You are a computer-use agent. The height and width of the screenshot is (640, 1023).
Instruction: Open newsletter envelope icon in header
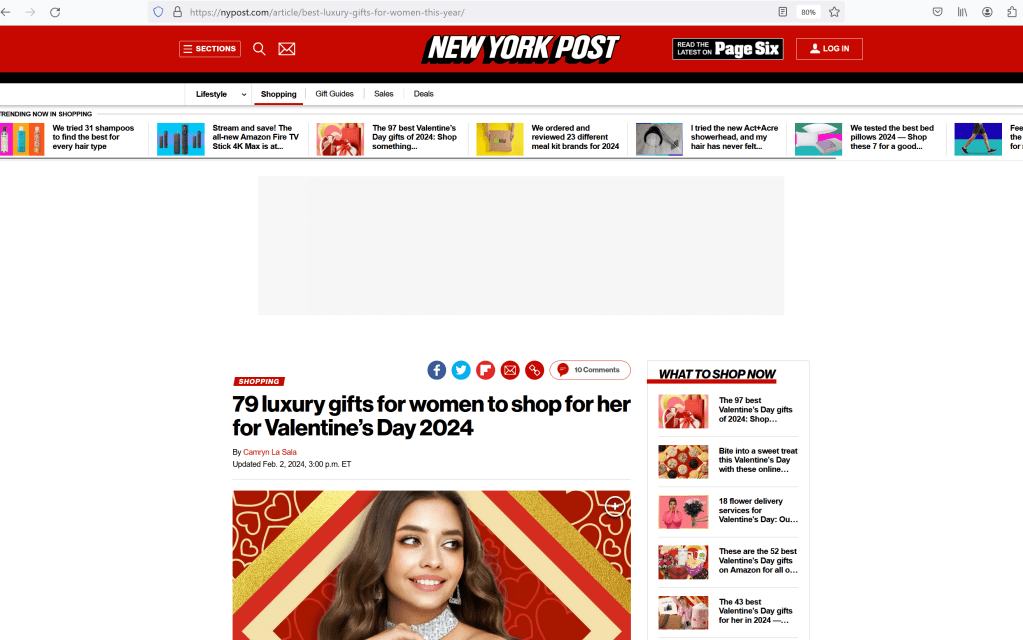pos(286,49)
